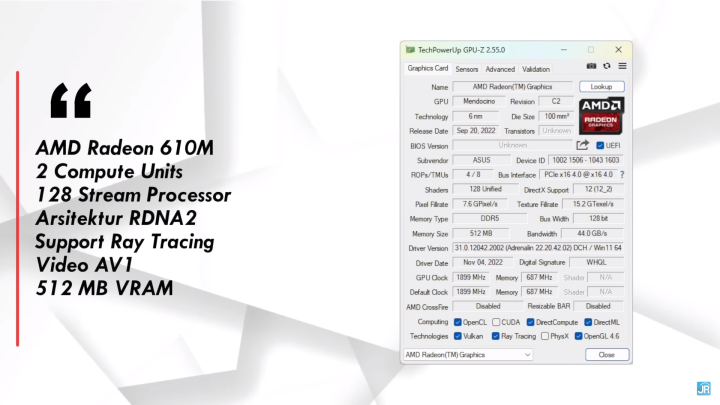
Task: Enable the PhysX checkbox
Action: pos(544,336)
